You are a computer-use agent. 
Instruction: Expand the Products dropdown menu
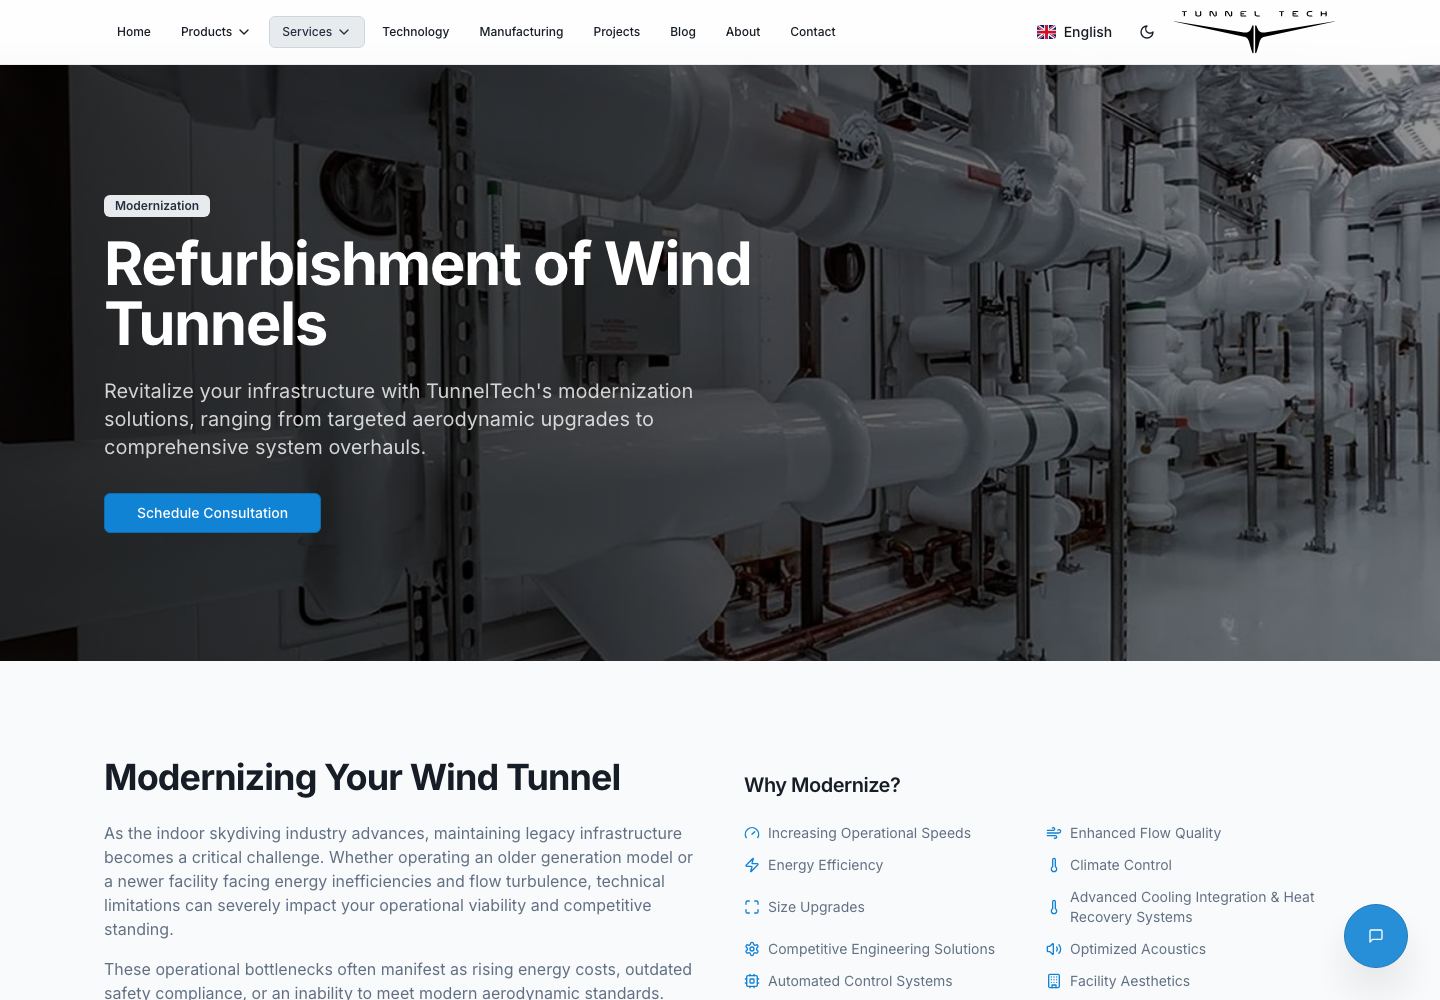215,32
